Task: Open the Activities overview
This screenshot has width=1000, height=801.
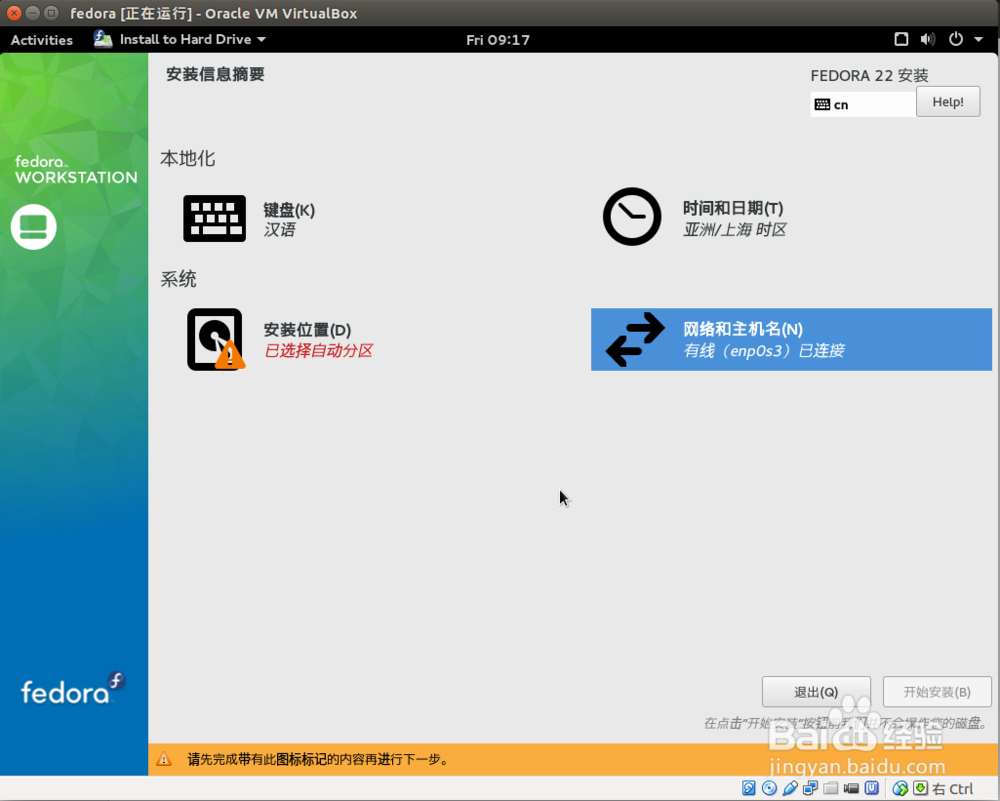Action: pos(41,40)
